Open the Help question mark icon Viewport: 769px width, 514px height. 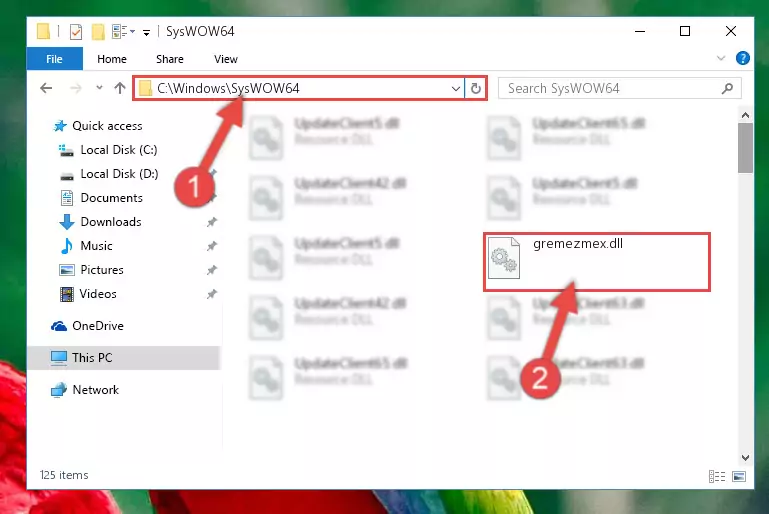pos(743,58)
